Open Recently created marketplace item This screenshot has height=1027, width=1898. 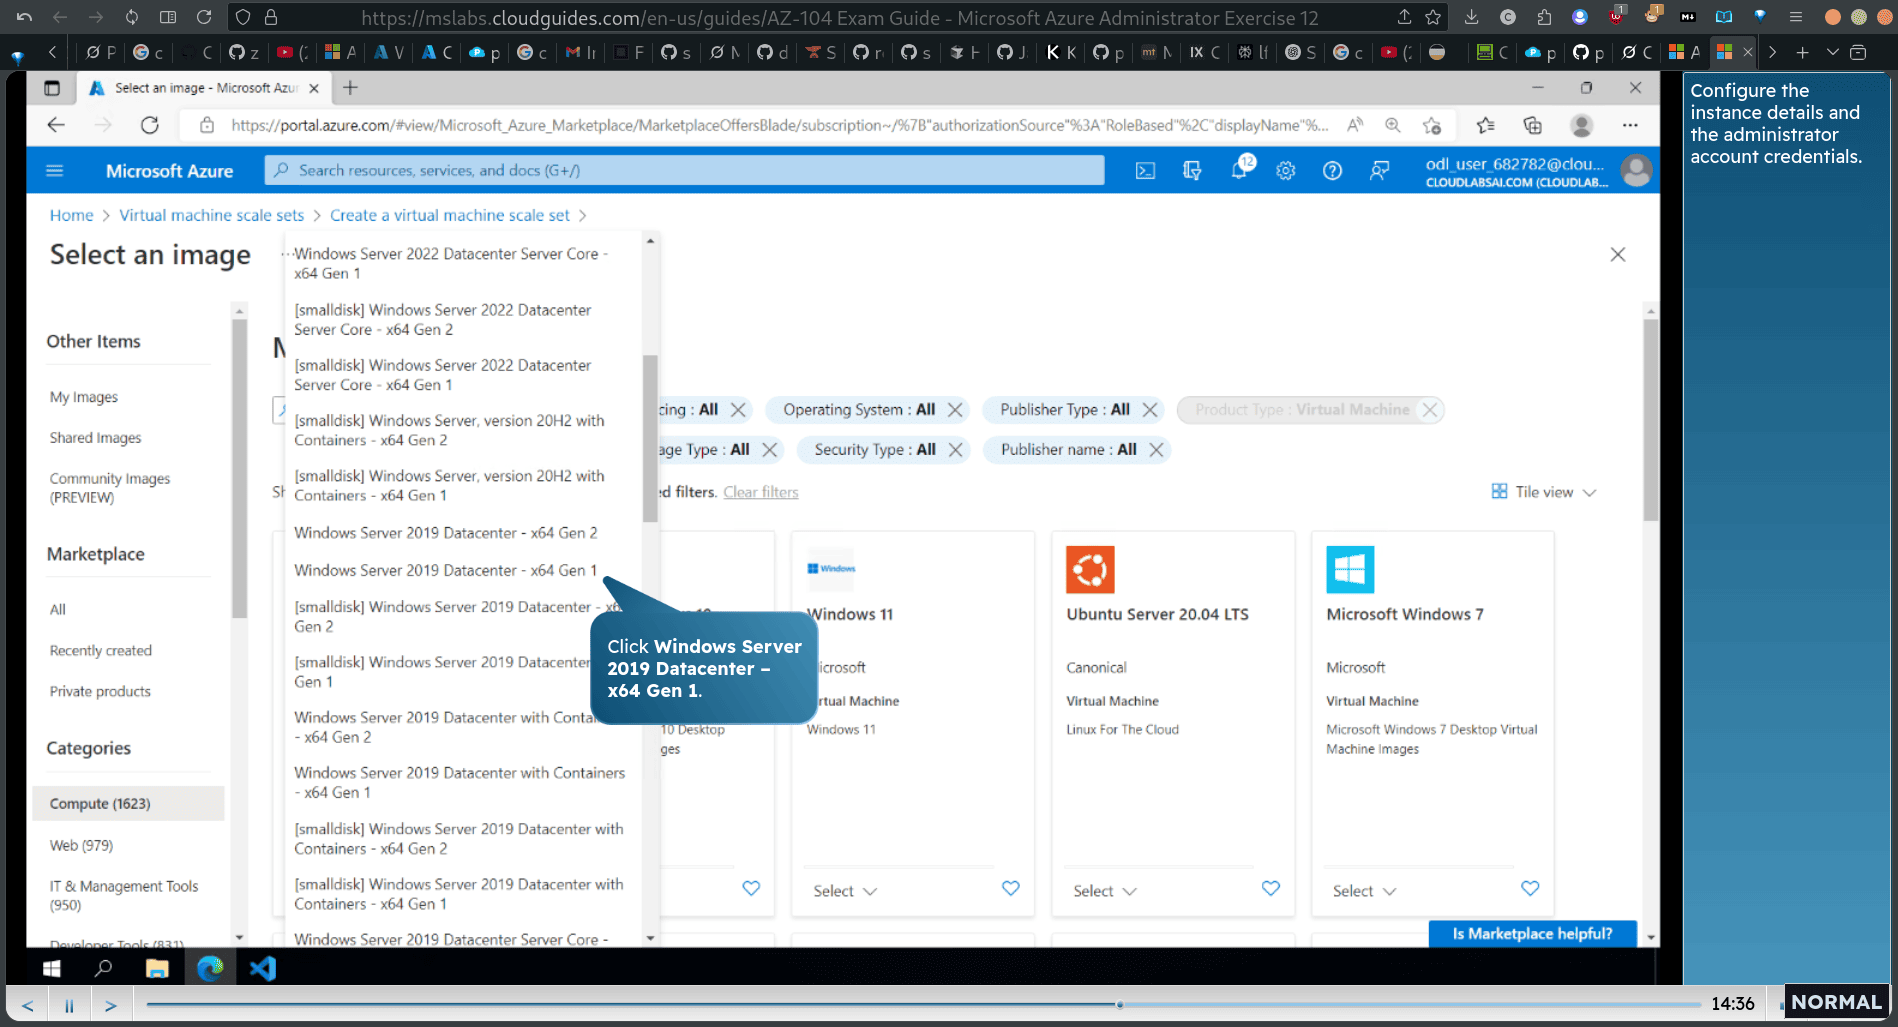(x=101, y=650)
